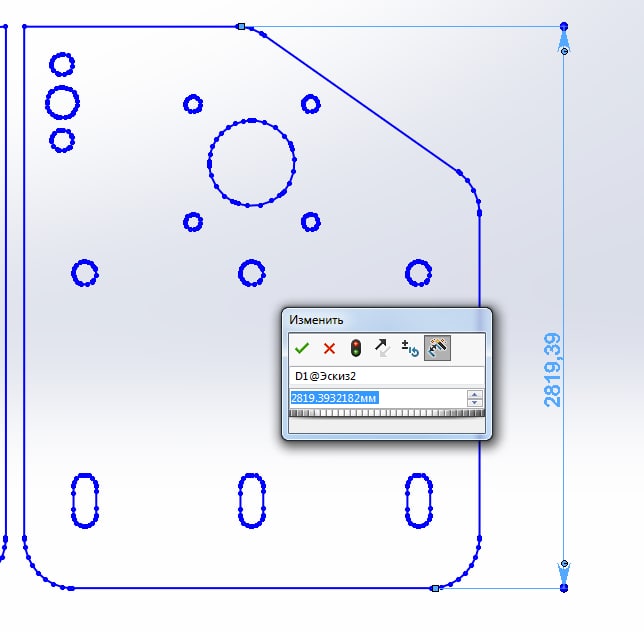
Task: Increase dimension value with up spinner
Action: point(475,394)
